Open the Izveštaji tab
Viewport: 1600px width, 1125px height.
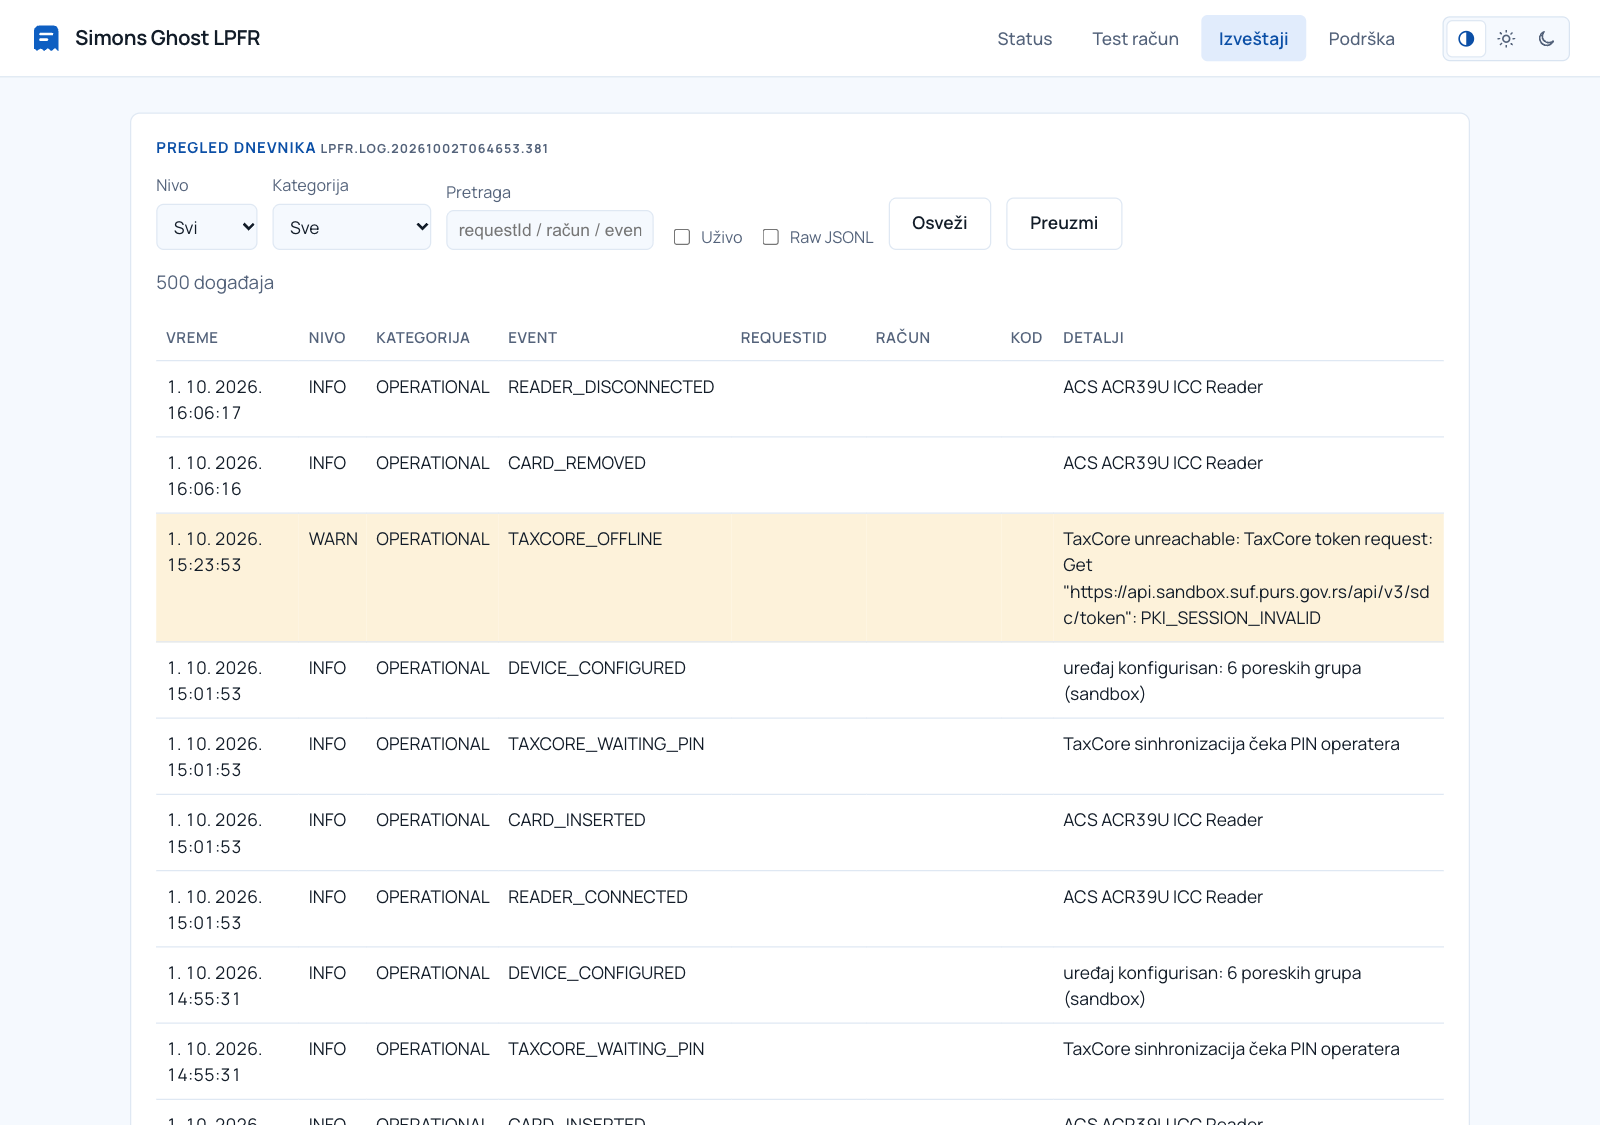pyautogui.click(x=1253, y=39)
